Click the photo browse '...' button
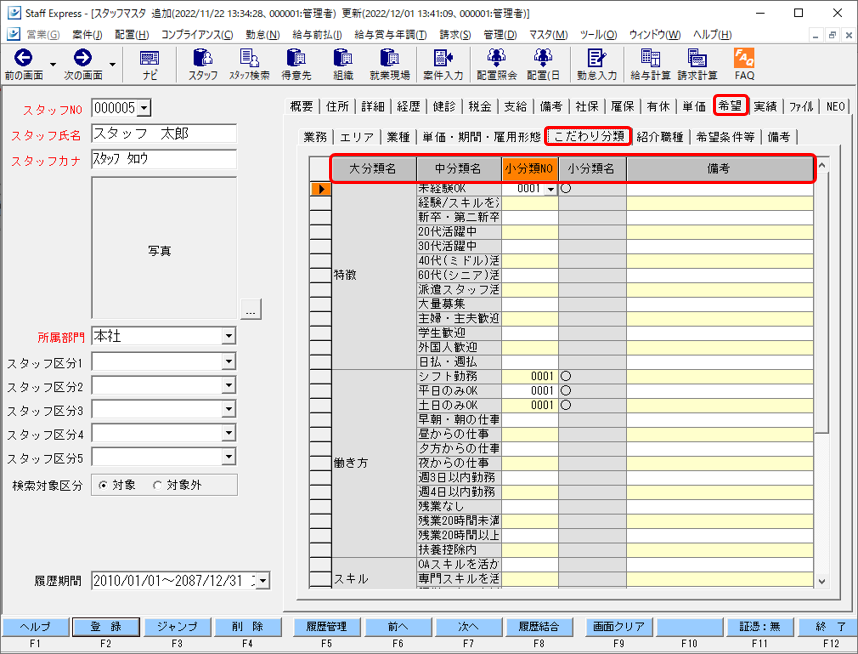 click(251, 309)
